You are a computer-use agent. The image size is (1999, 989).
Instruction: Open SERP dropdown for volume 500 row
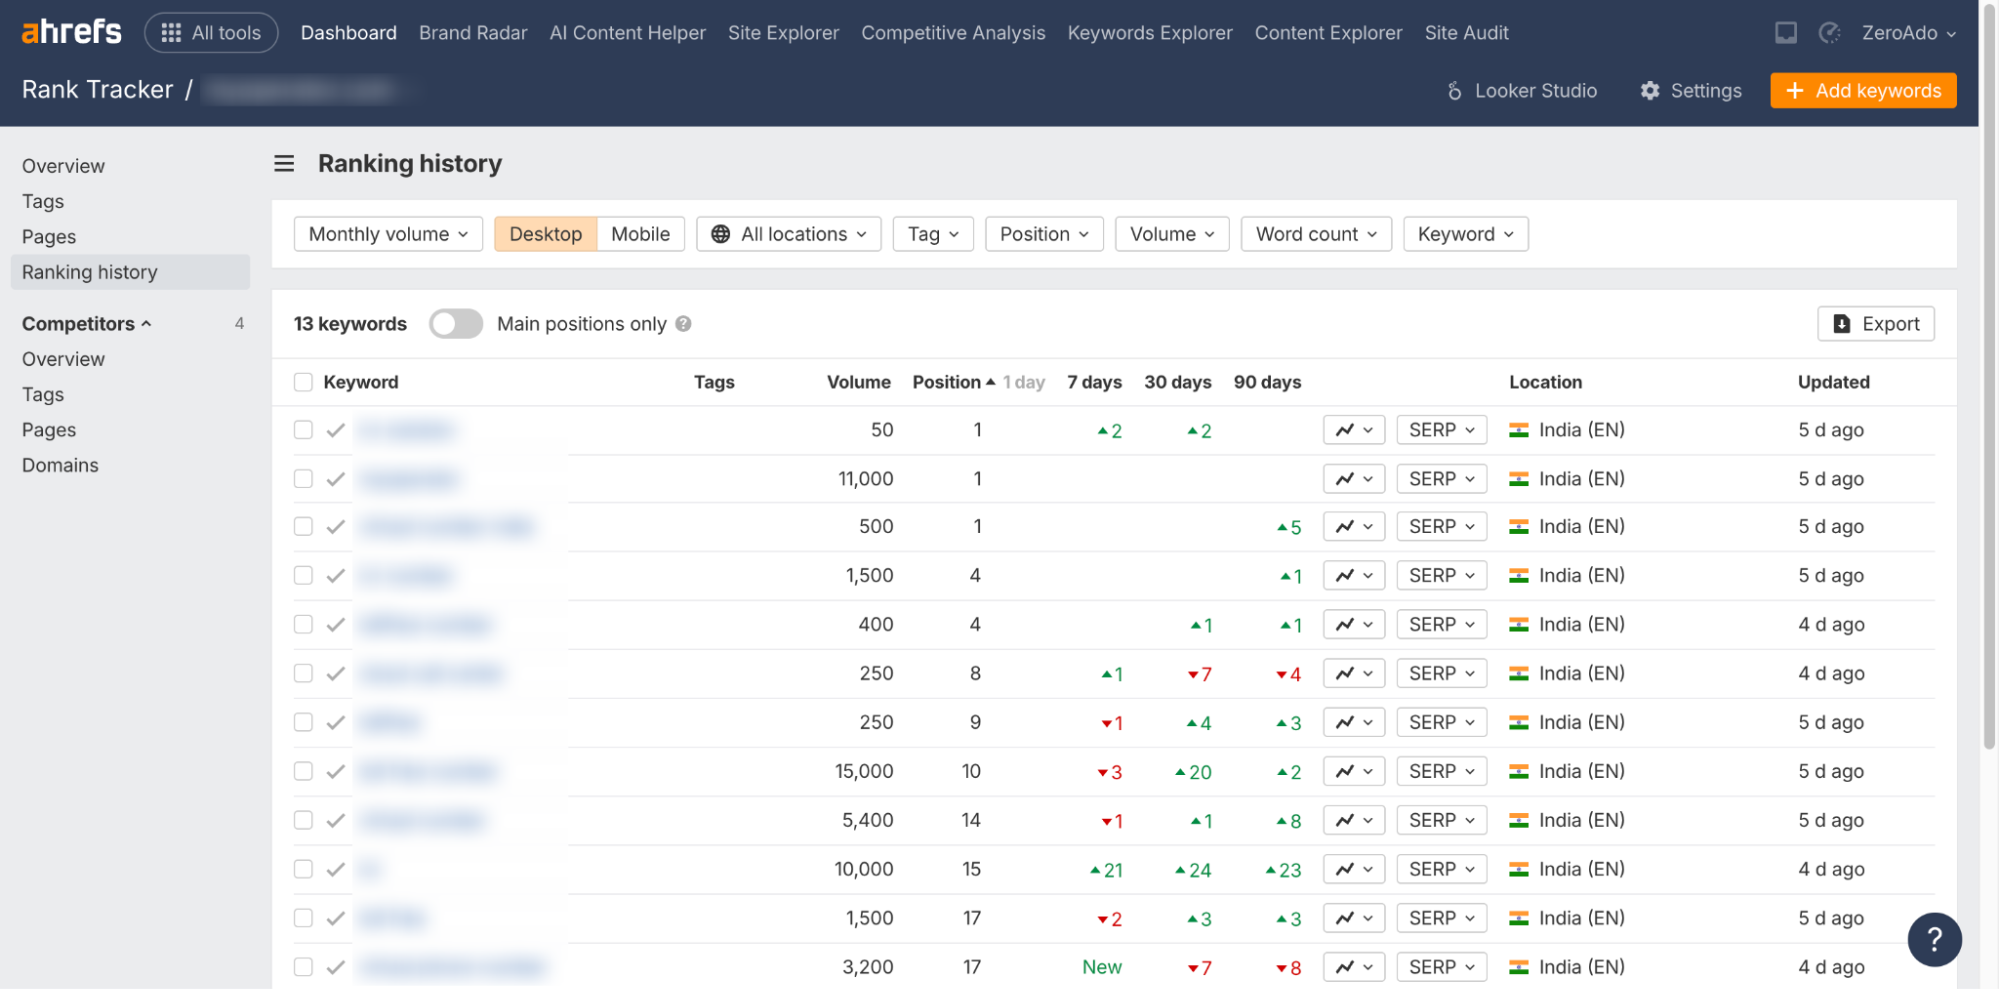tap(1441, 527)
